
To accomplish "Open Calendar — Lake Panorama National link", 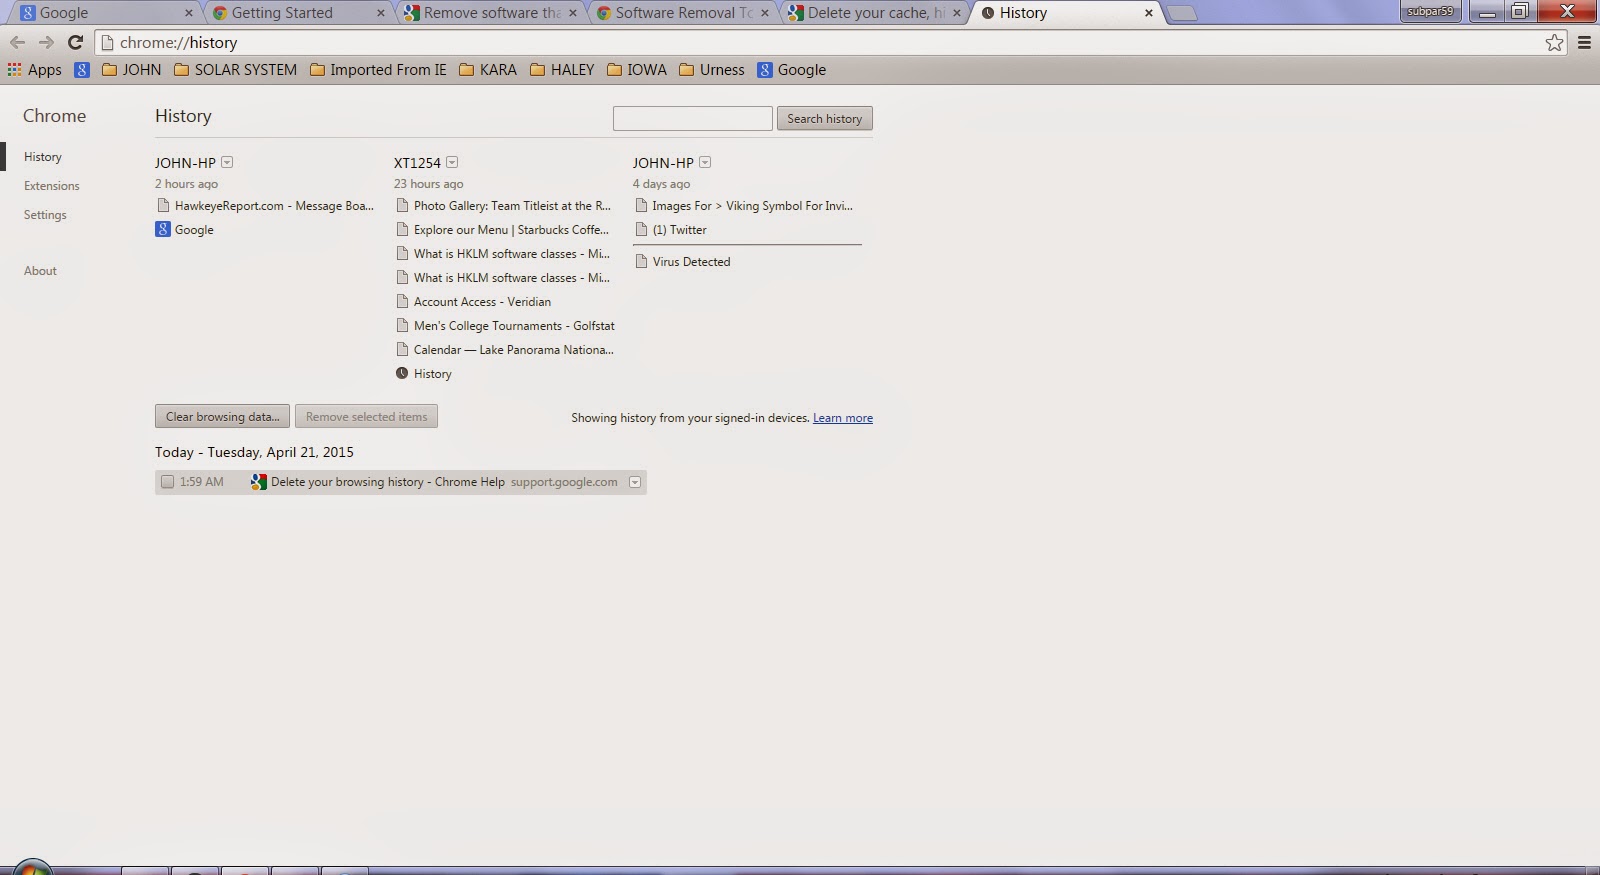I will coord(514,350).
